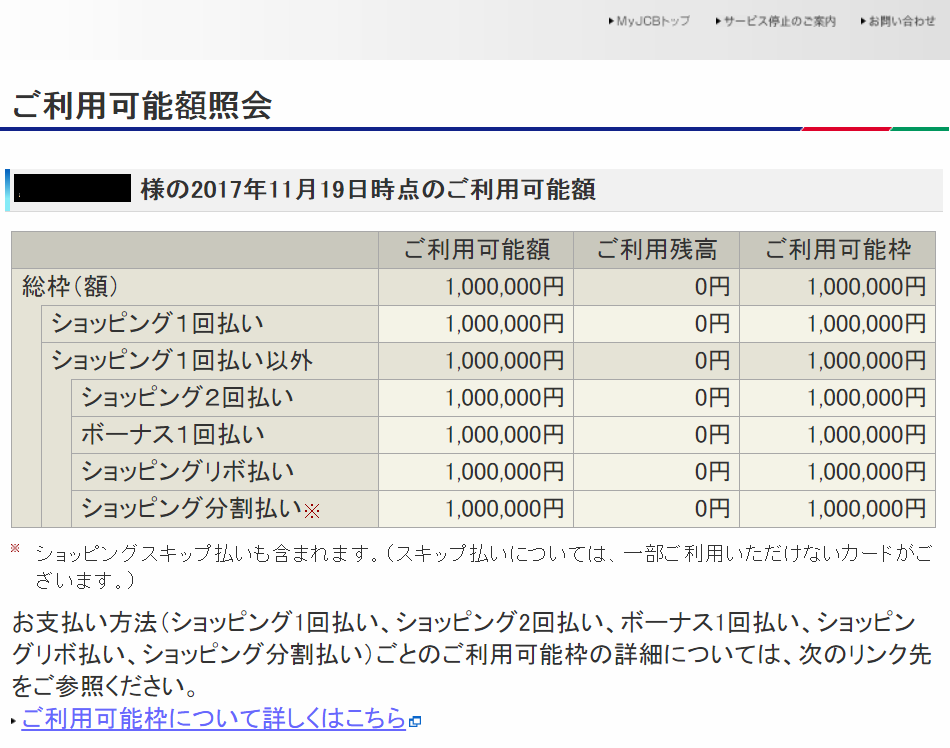The width and height of the screenshot is (950, 748).
Task: Click the red ※ footnote marker
Action: (15, 548)
